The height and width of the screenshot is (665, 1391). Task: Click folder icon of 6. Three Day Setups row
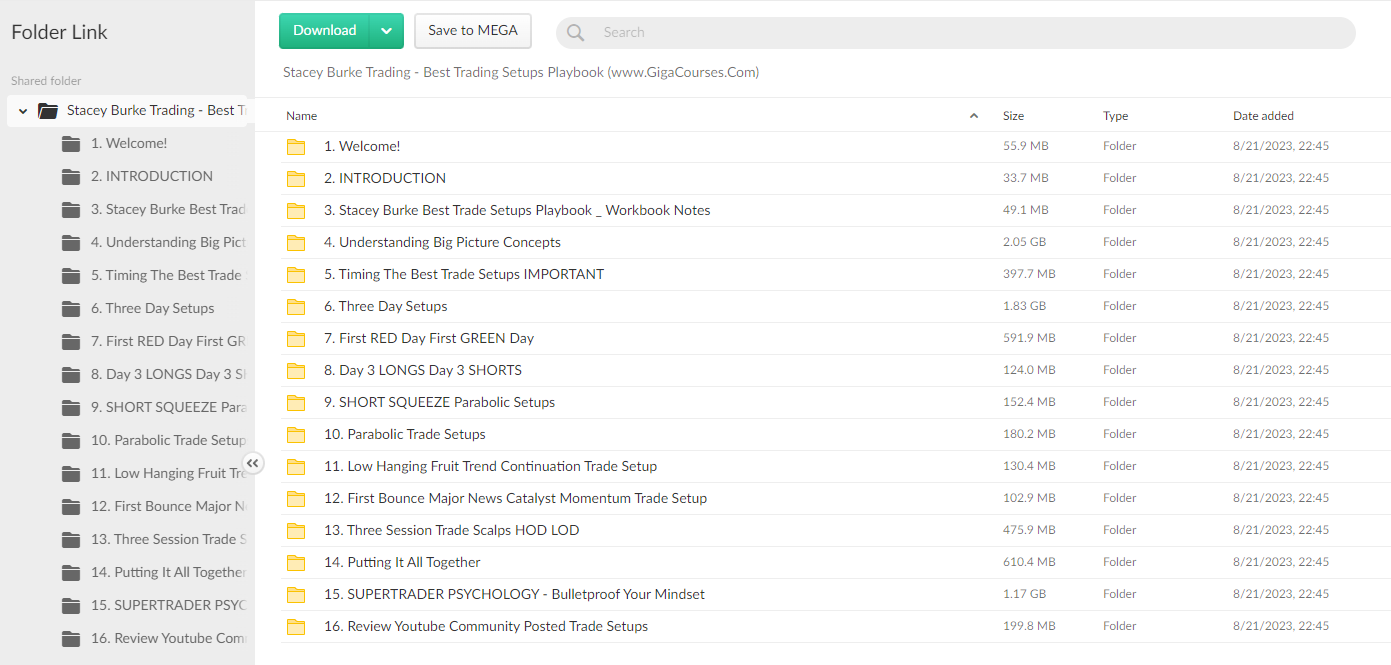pos(296,307)
